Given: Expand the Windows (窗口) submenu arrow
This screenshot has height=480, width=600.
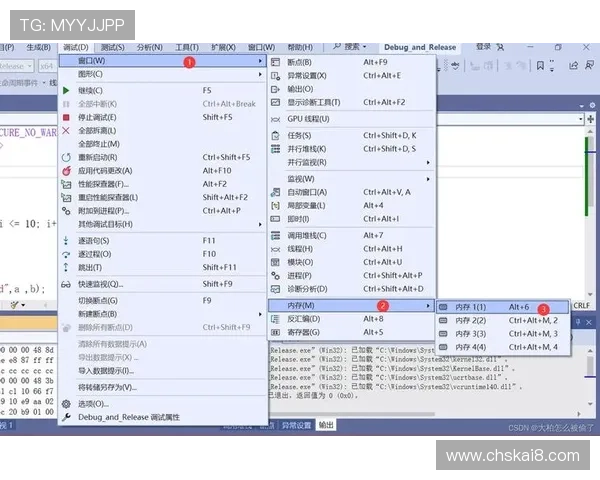Looking at the screenshot, I should [x=260, y=61].
